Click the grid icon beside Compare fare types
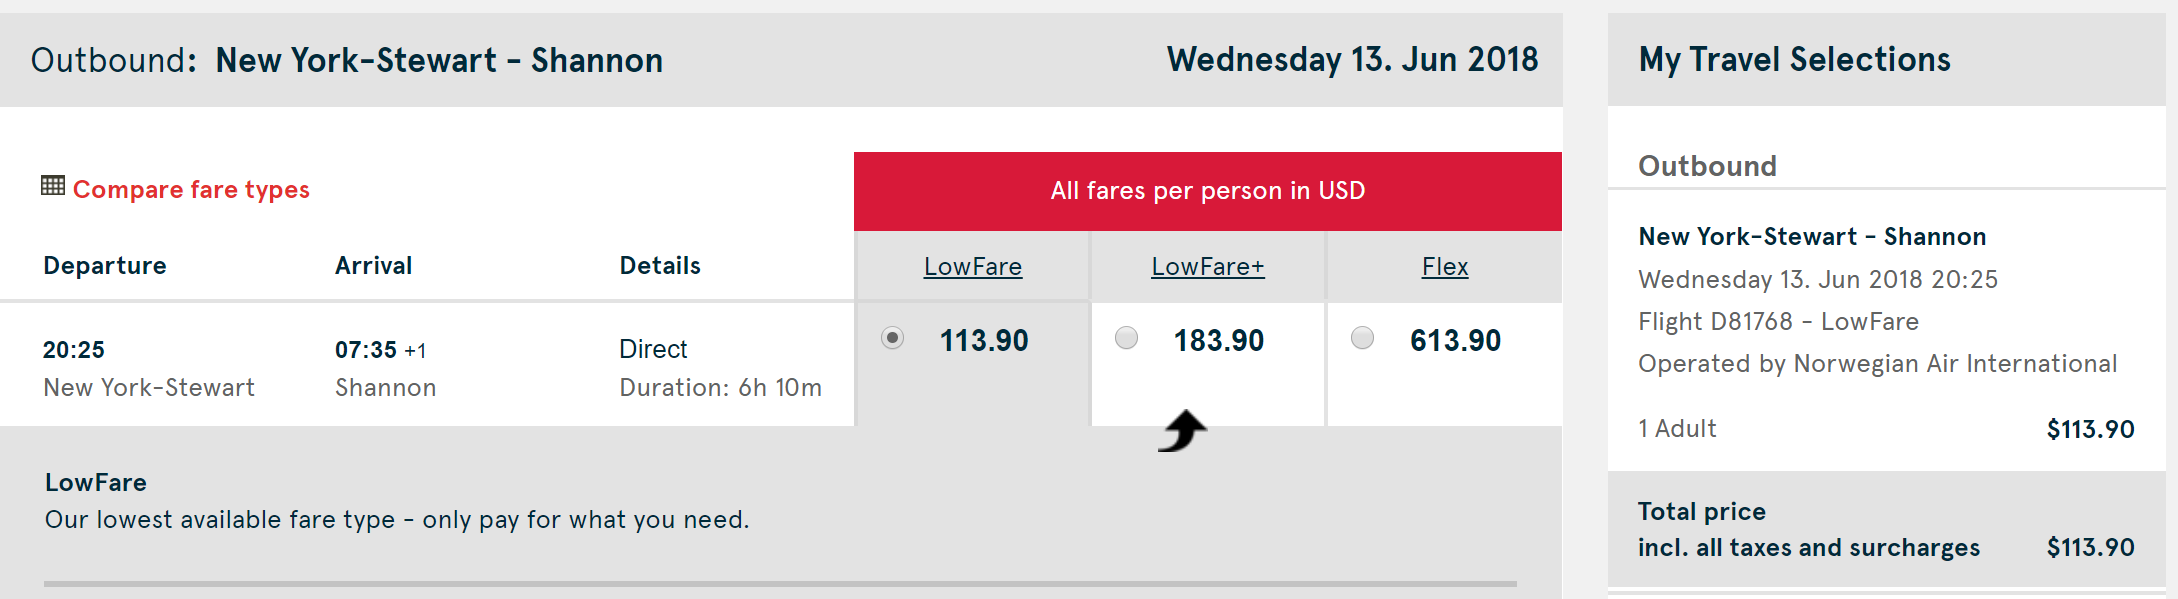Viewport: 2178px width, 599px height. coord(53,186)
